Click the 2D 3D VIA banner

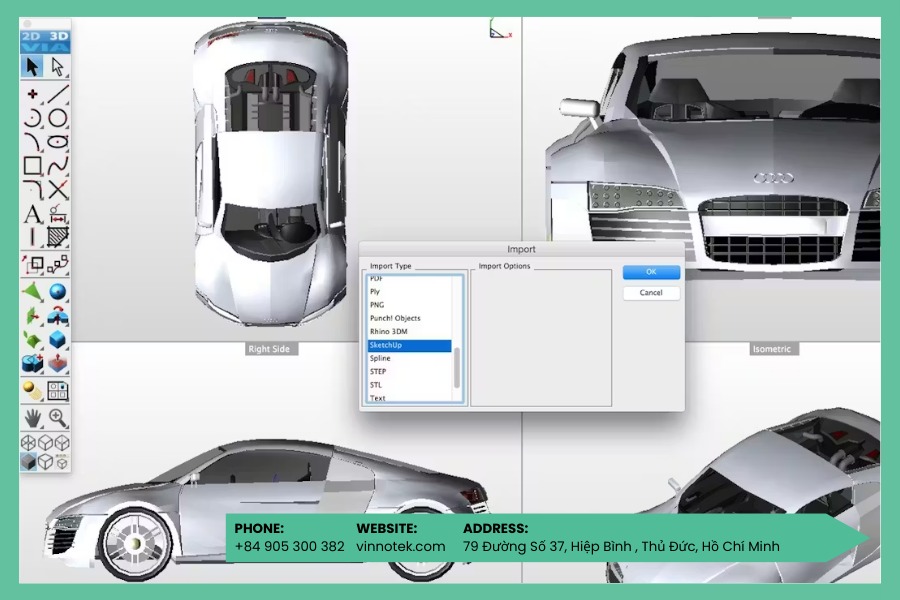pos(45,42)
